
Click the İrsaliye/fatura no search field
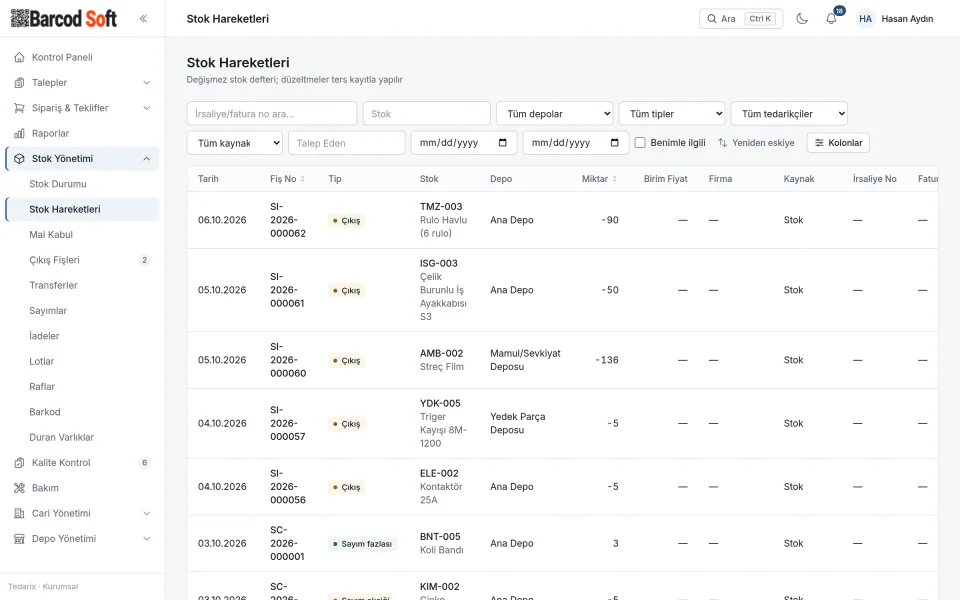click(x=272, y=113)
